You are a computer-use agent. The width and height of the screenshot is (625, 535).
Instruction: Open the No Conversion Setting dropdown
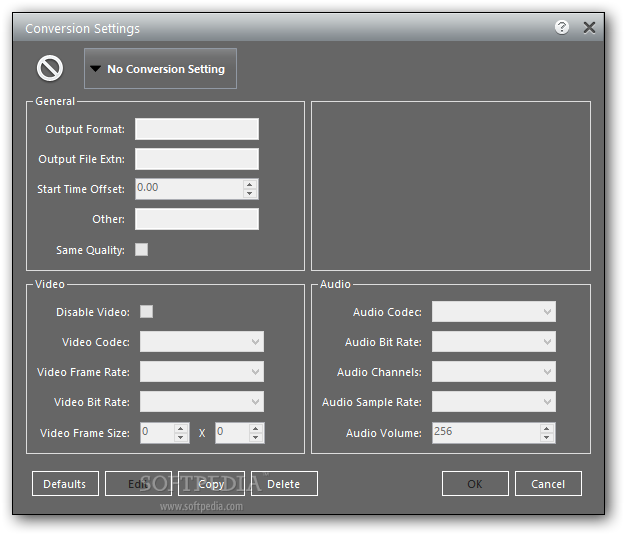pyautogui.click(x=160, y=69)
